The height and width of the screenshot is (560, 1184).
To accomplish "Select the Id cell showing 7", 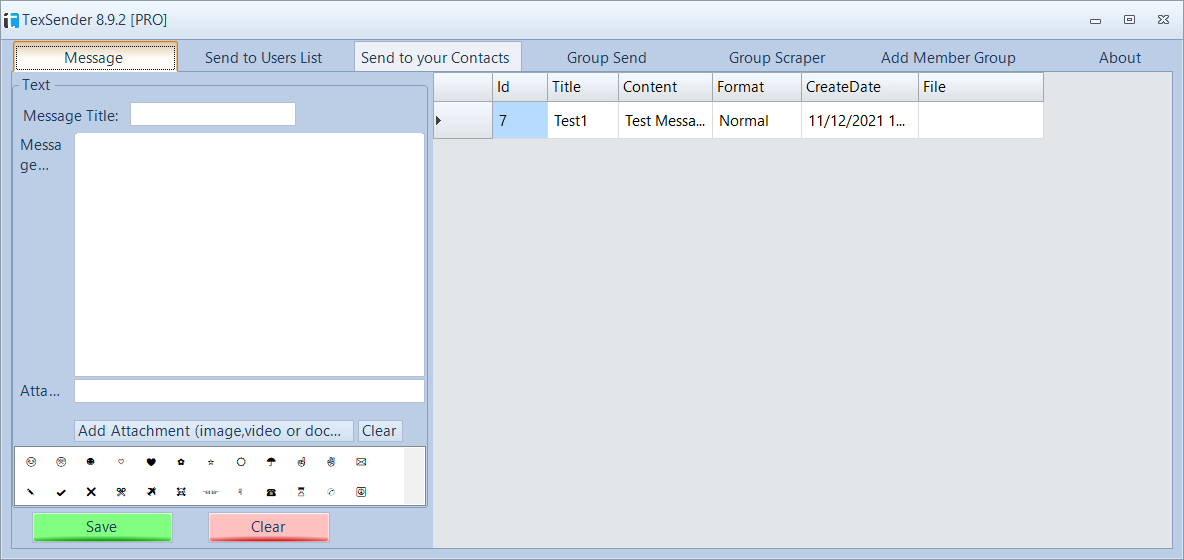I will (520, 120).
